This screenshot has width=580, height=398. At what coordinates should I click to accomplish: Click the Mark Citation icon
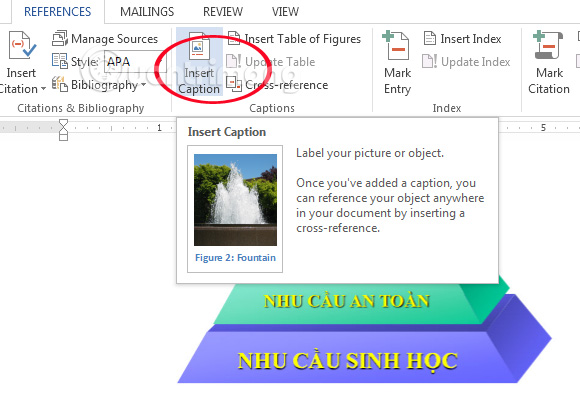[x=548, y=45]
